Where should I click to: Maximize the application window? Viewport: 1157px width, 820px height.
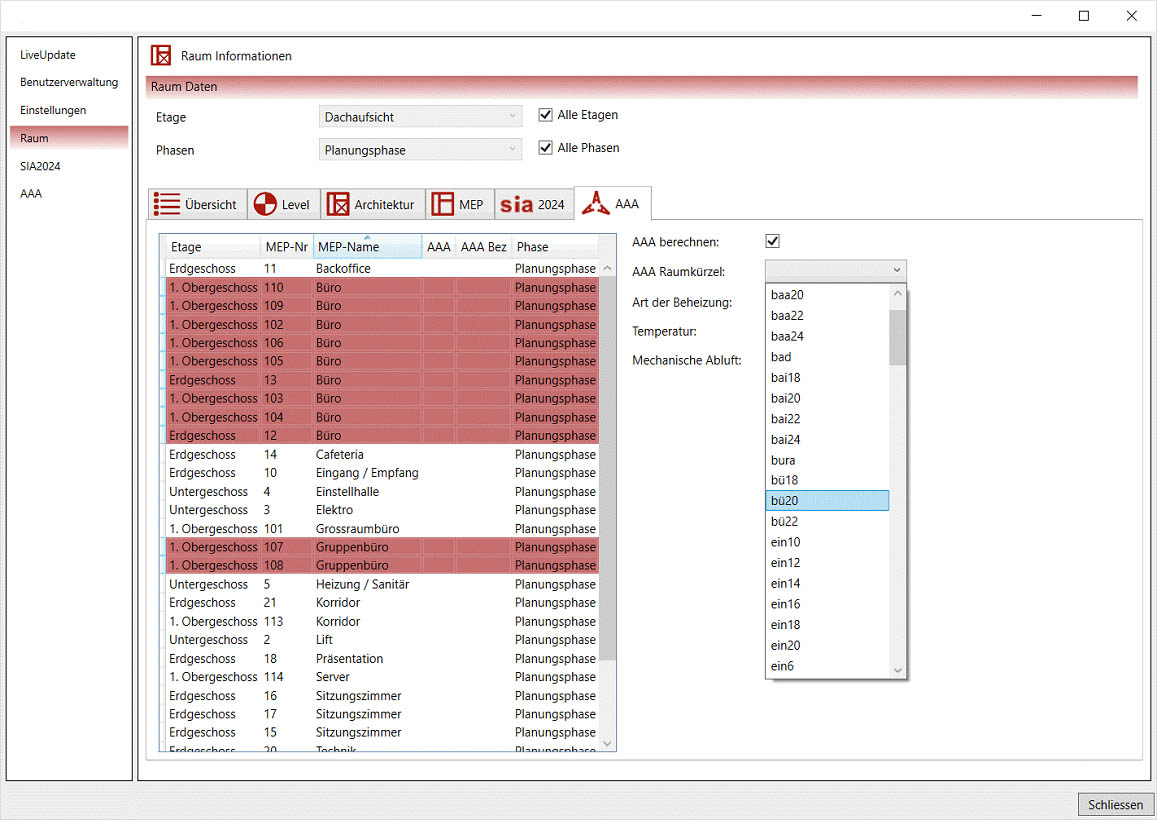coord(1084,15)
